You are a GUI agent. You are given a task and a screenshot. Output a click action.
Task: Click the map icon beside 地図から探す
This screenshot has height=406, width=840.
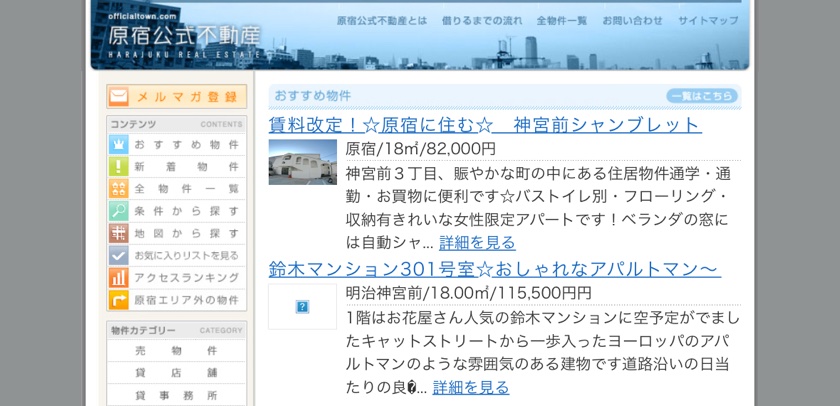click(x=119, y=233)
